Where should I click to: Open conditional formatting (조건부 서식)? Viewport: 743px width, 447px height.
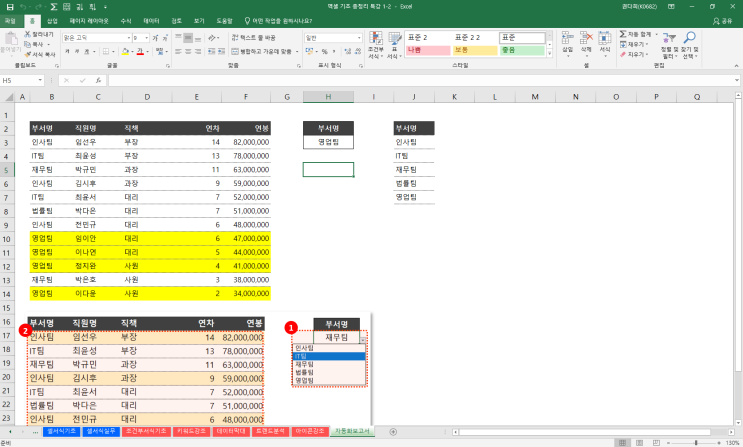(376, 46)
